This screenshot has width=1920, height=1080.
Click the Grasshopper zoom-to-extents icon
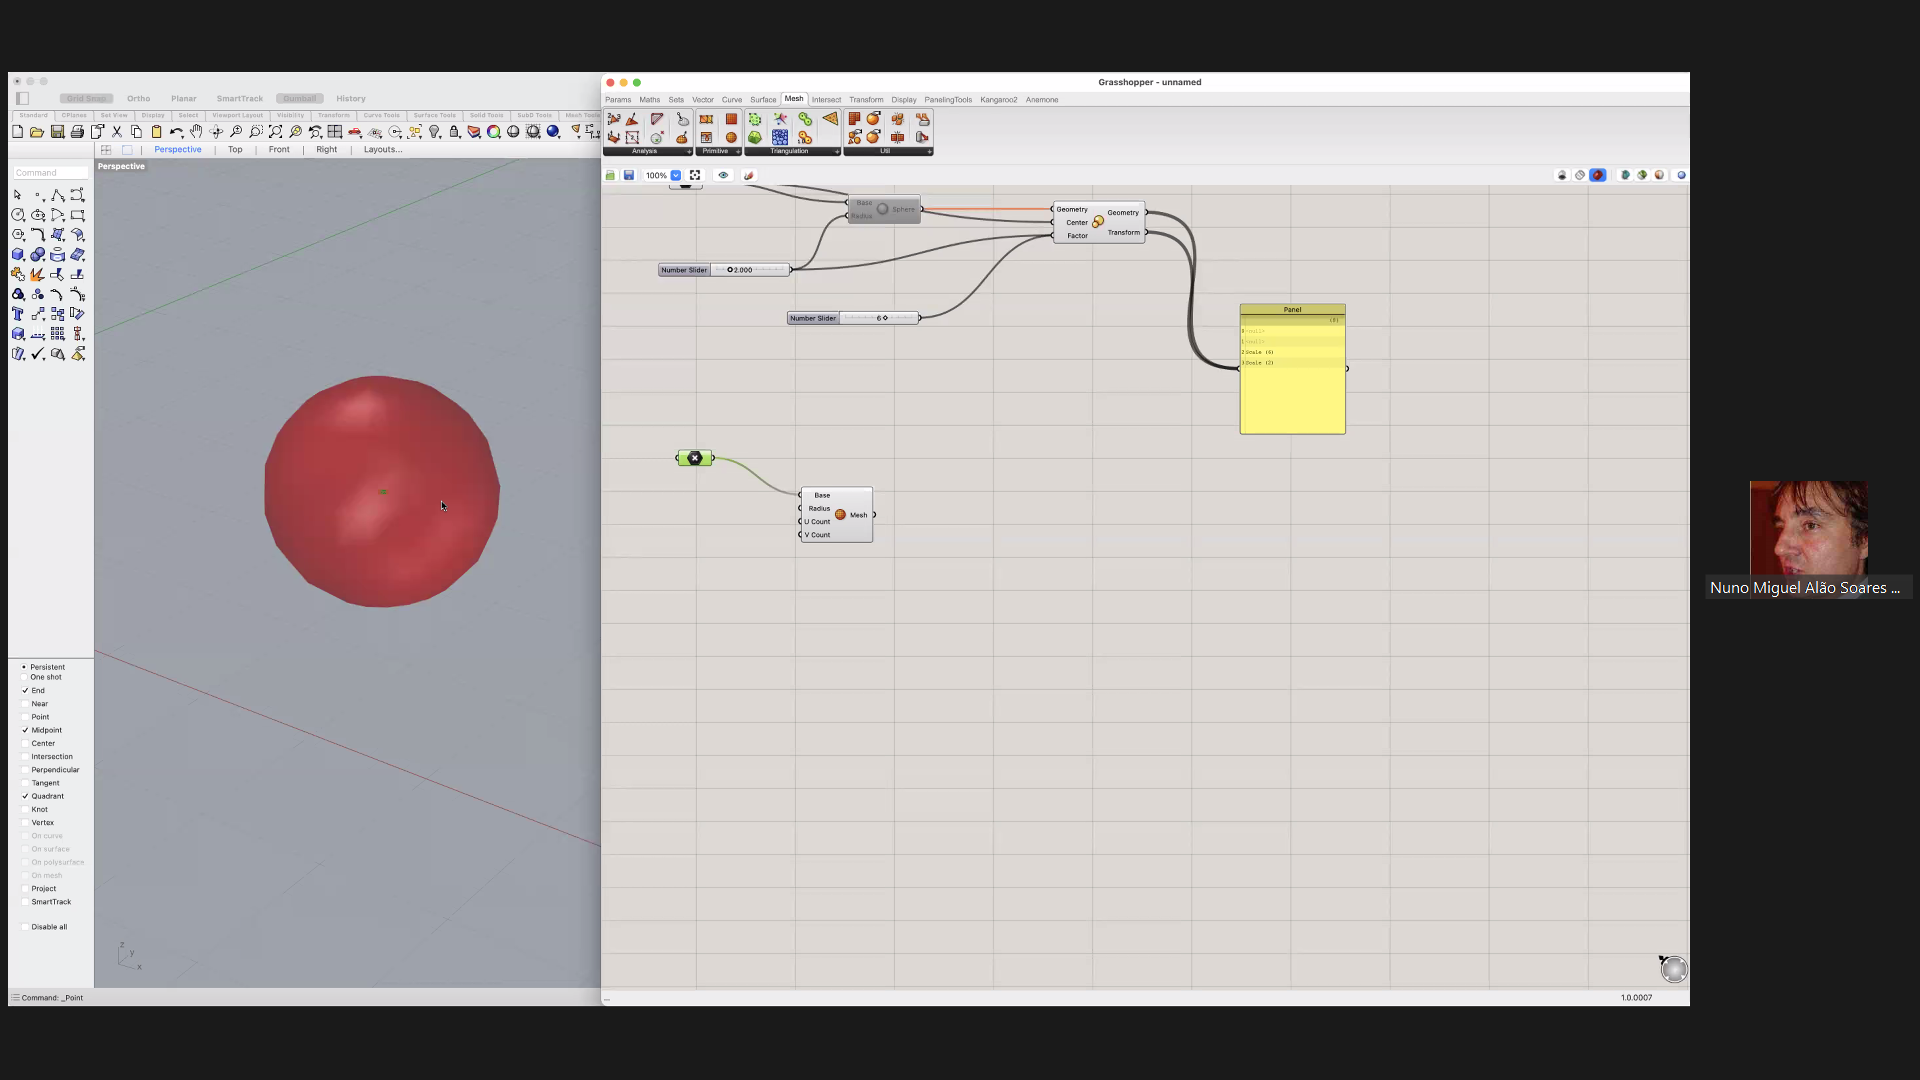695,175
